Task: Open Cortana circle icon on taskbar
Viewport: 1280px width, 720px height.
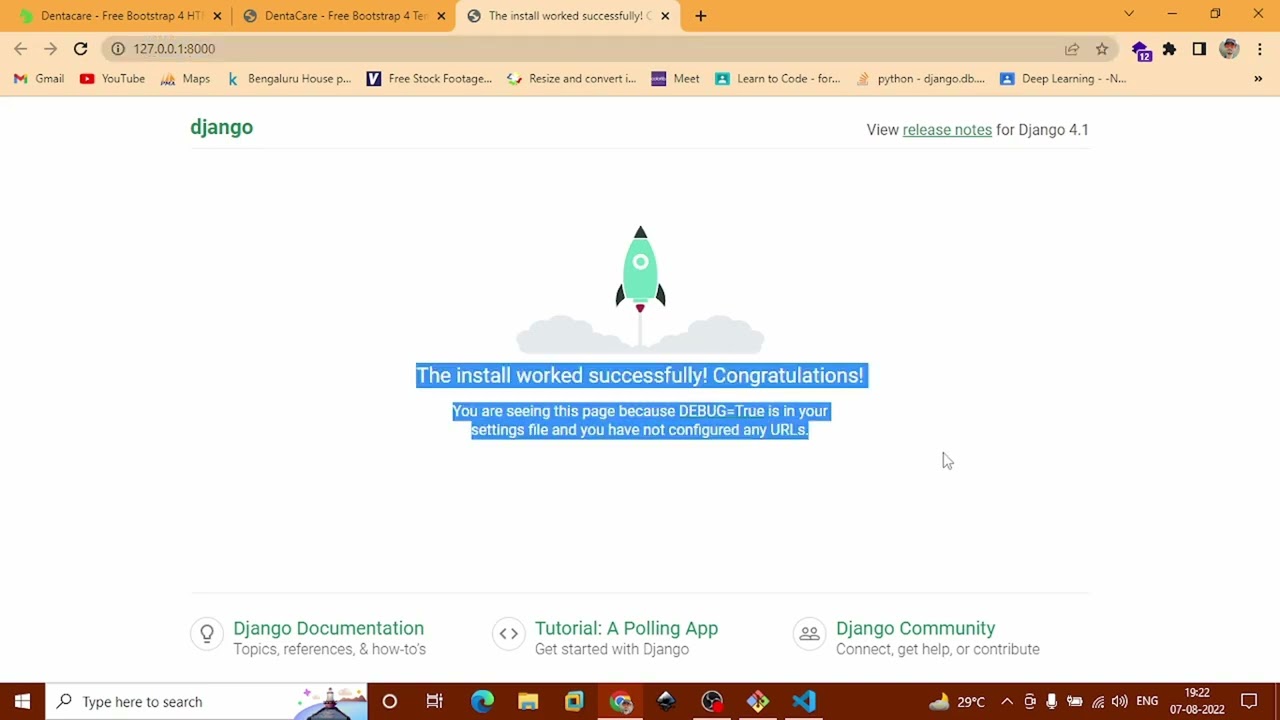Action: click(x=389, y=701)
